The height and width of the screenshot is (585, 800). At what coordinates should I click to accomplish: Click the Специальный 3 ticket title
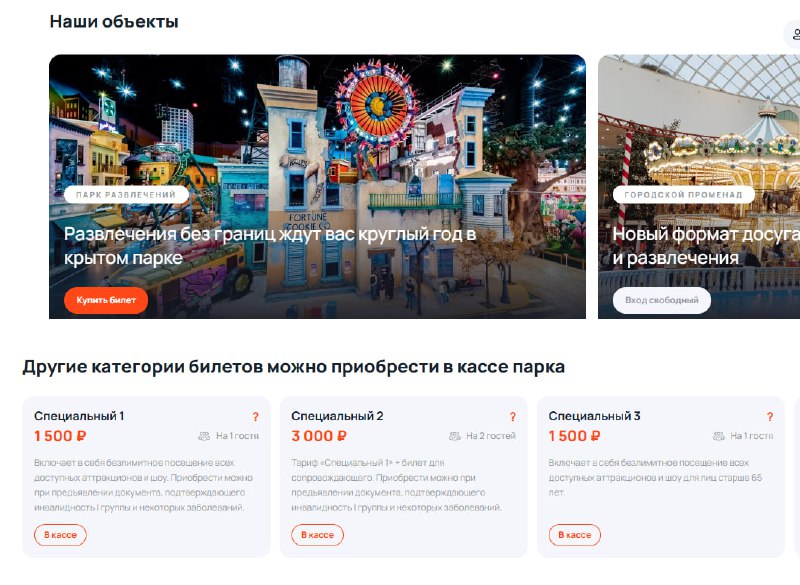pos(594,416)
